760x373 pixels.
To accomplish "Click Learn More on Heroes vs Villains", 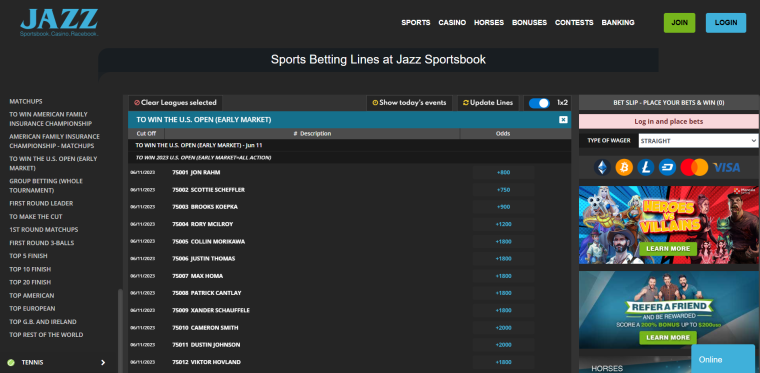I will pyautogui.click(x=667, y=249).
